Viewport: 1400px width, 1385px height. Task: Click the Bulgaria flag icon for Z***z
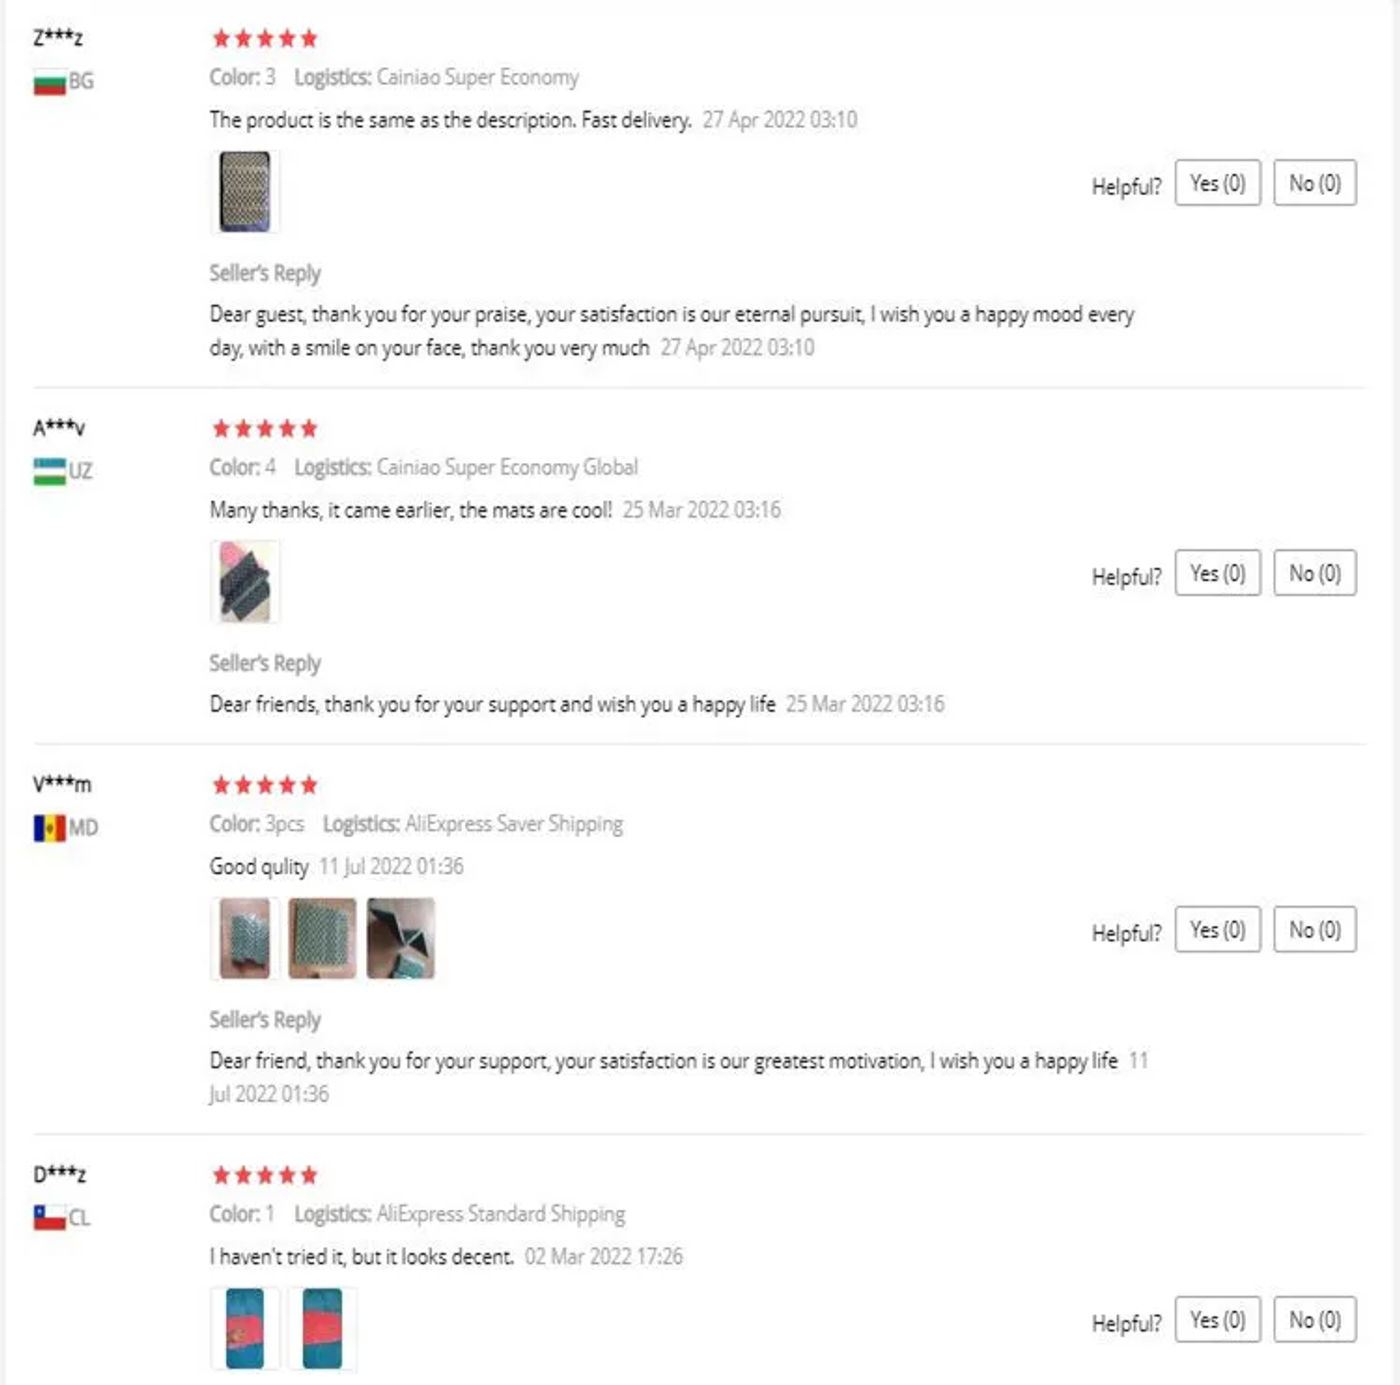tap(49, 82)
